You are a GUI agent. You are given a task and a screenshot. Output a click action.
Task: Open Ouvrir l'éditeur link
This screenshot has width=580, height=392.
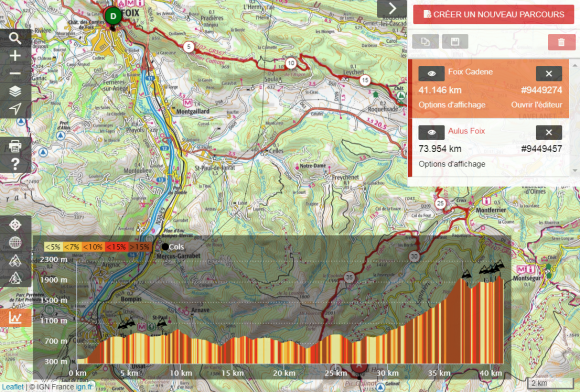click(536, 105)
